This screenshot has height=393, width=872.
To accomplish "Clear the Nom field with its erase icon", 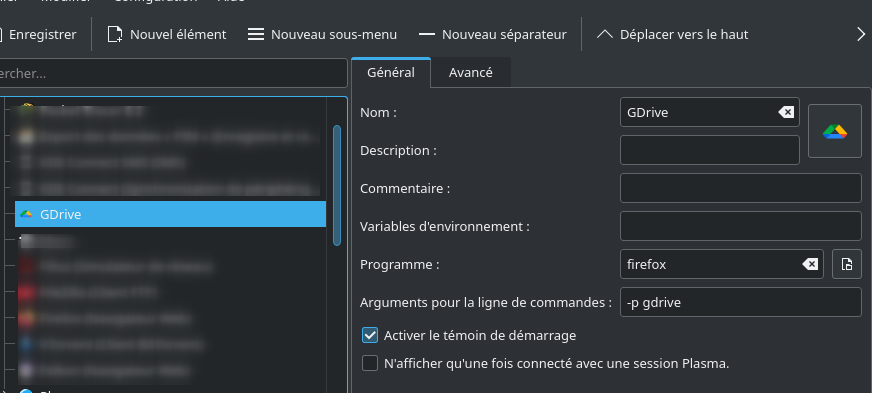I will tap(786, 112).
